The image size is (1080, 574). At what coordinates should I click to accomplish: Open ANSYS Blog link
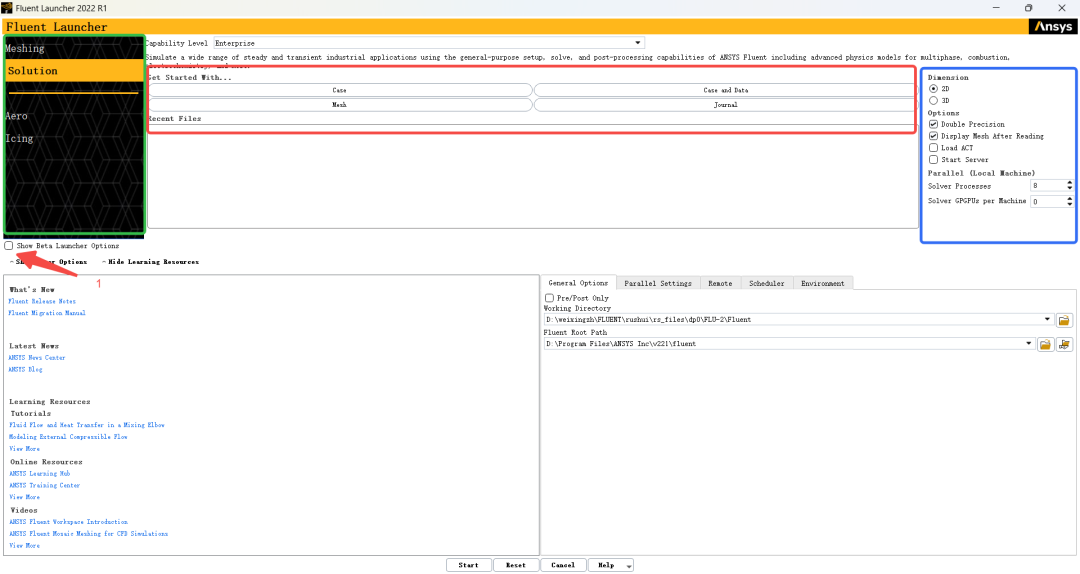coord(25,369)
